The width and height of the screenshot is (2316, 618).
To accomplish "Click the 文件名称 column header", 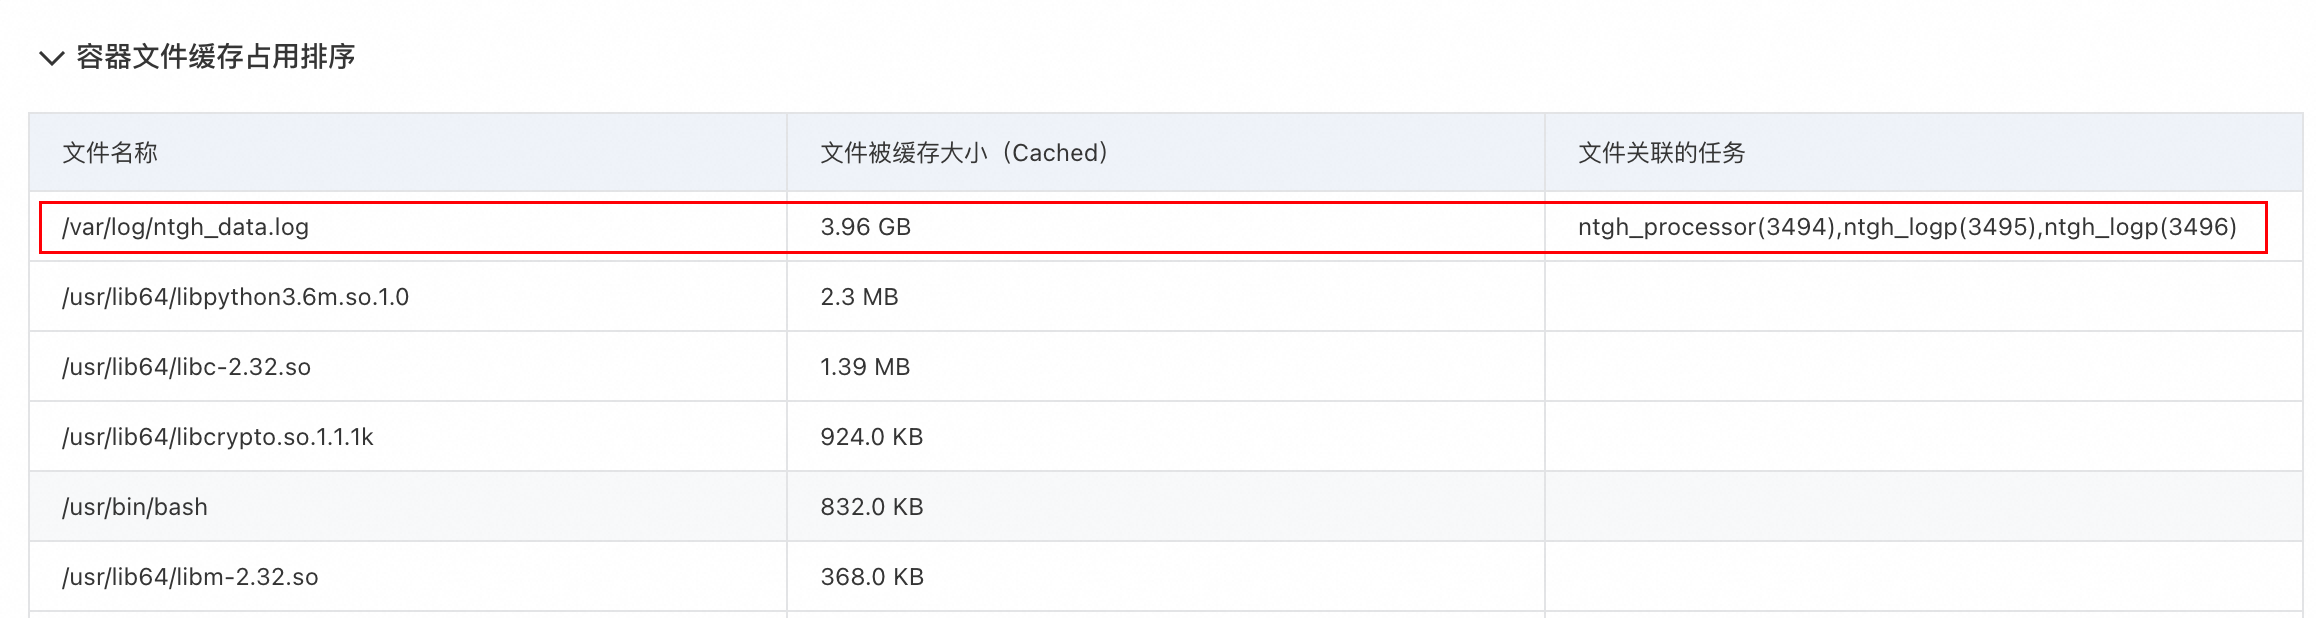I will coord(110,153).
